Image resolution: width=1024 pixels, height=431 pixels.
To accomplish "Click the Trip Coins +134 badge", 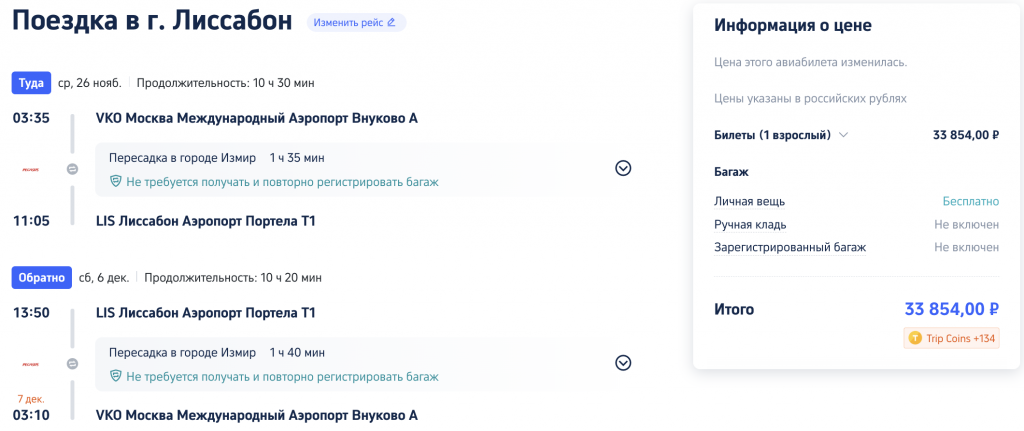I will point(951,338).
